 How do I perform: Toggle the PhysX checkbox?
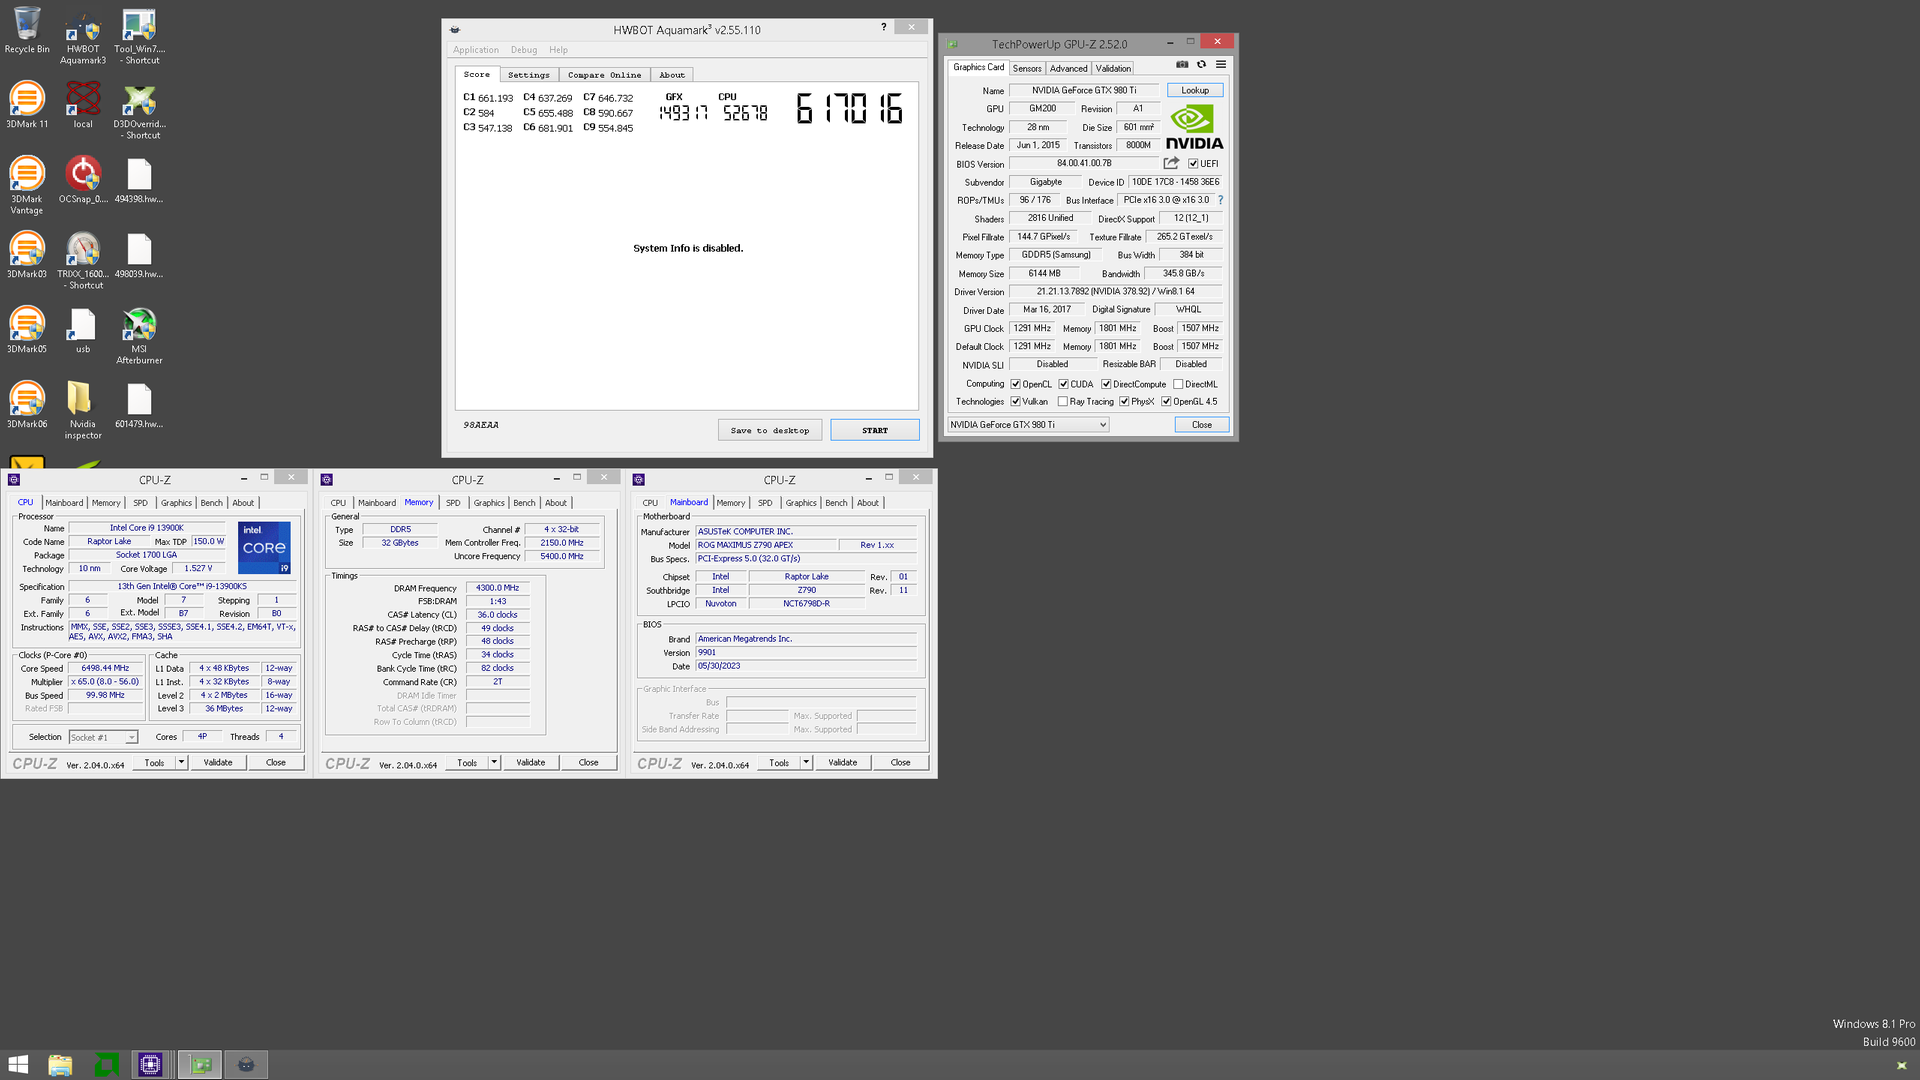point(1124,402)
